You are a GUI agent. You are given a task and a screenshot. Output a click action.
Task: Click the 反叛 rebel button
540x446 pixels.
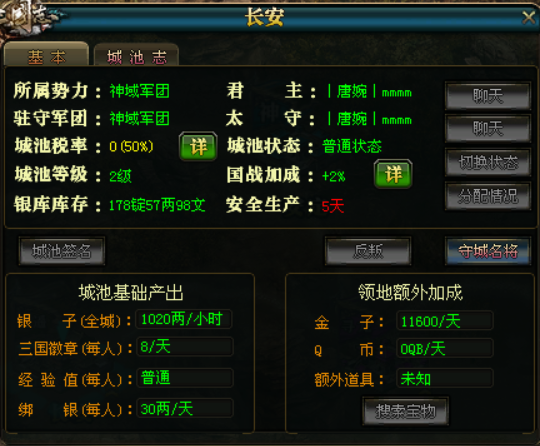[367, 251]
